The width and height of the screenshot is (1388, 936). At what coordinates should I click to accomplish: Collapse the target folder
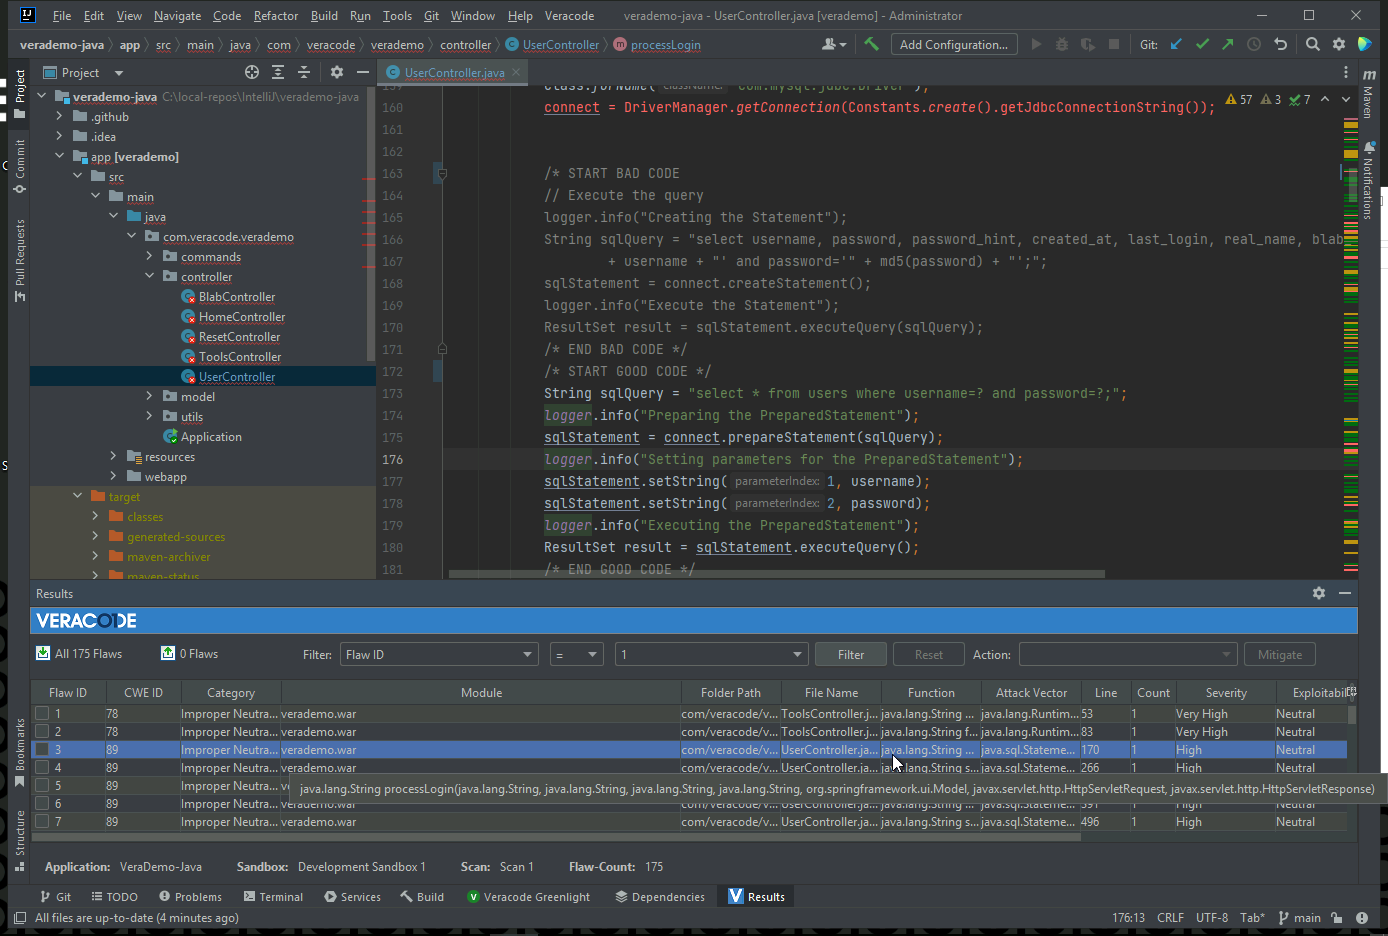[77, 497]
